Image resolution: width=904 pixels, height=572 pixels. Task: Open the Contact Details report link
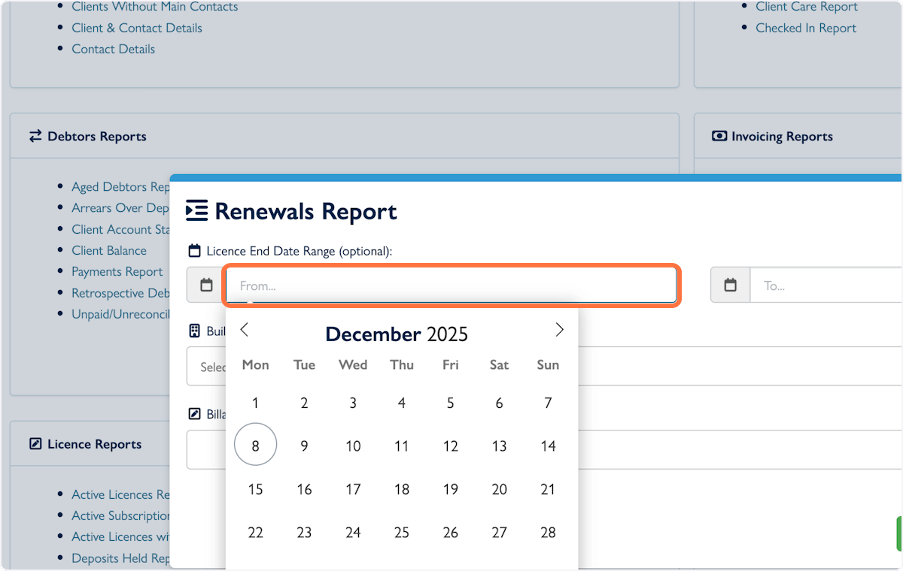click(113, 49)
